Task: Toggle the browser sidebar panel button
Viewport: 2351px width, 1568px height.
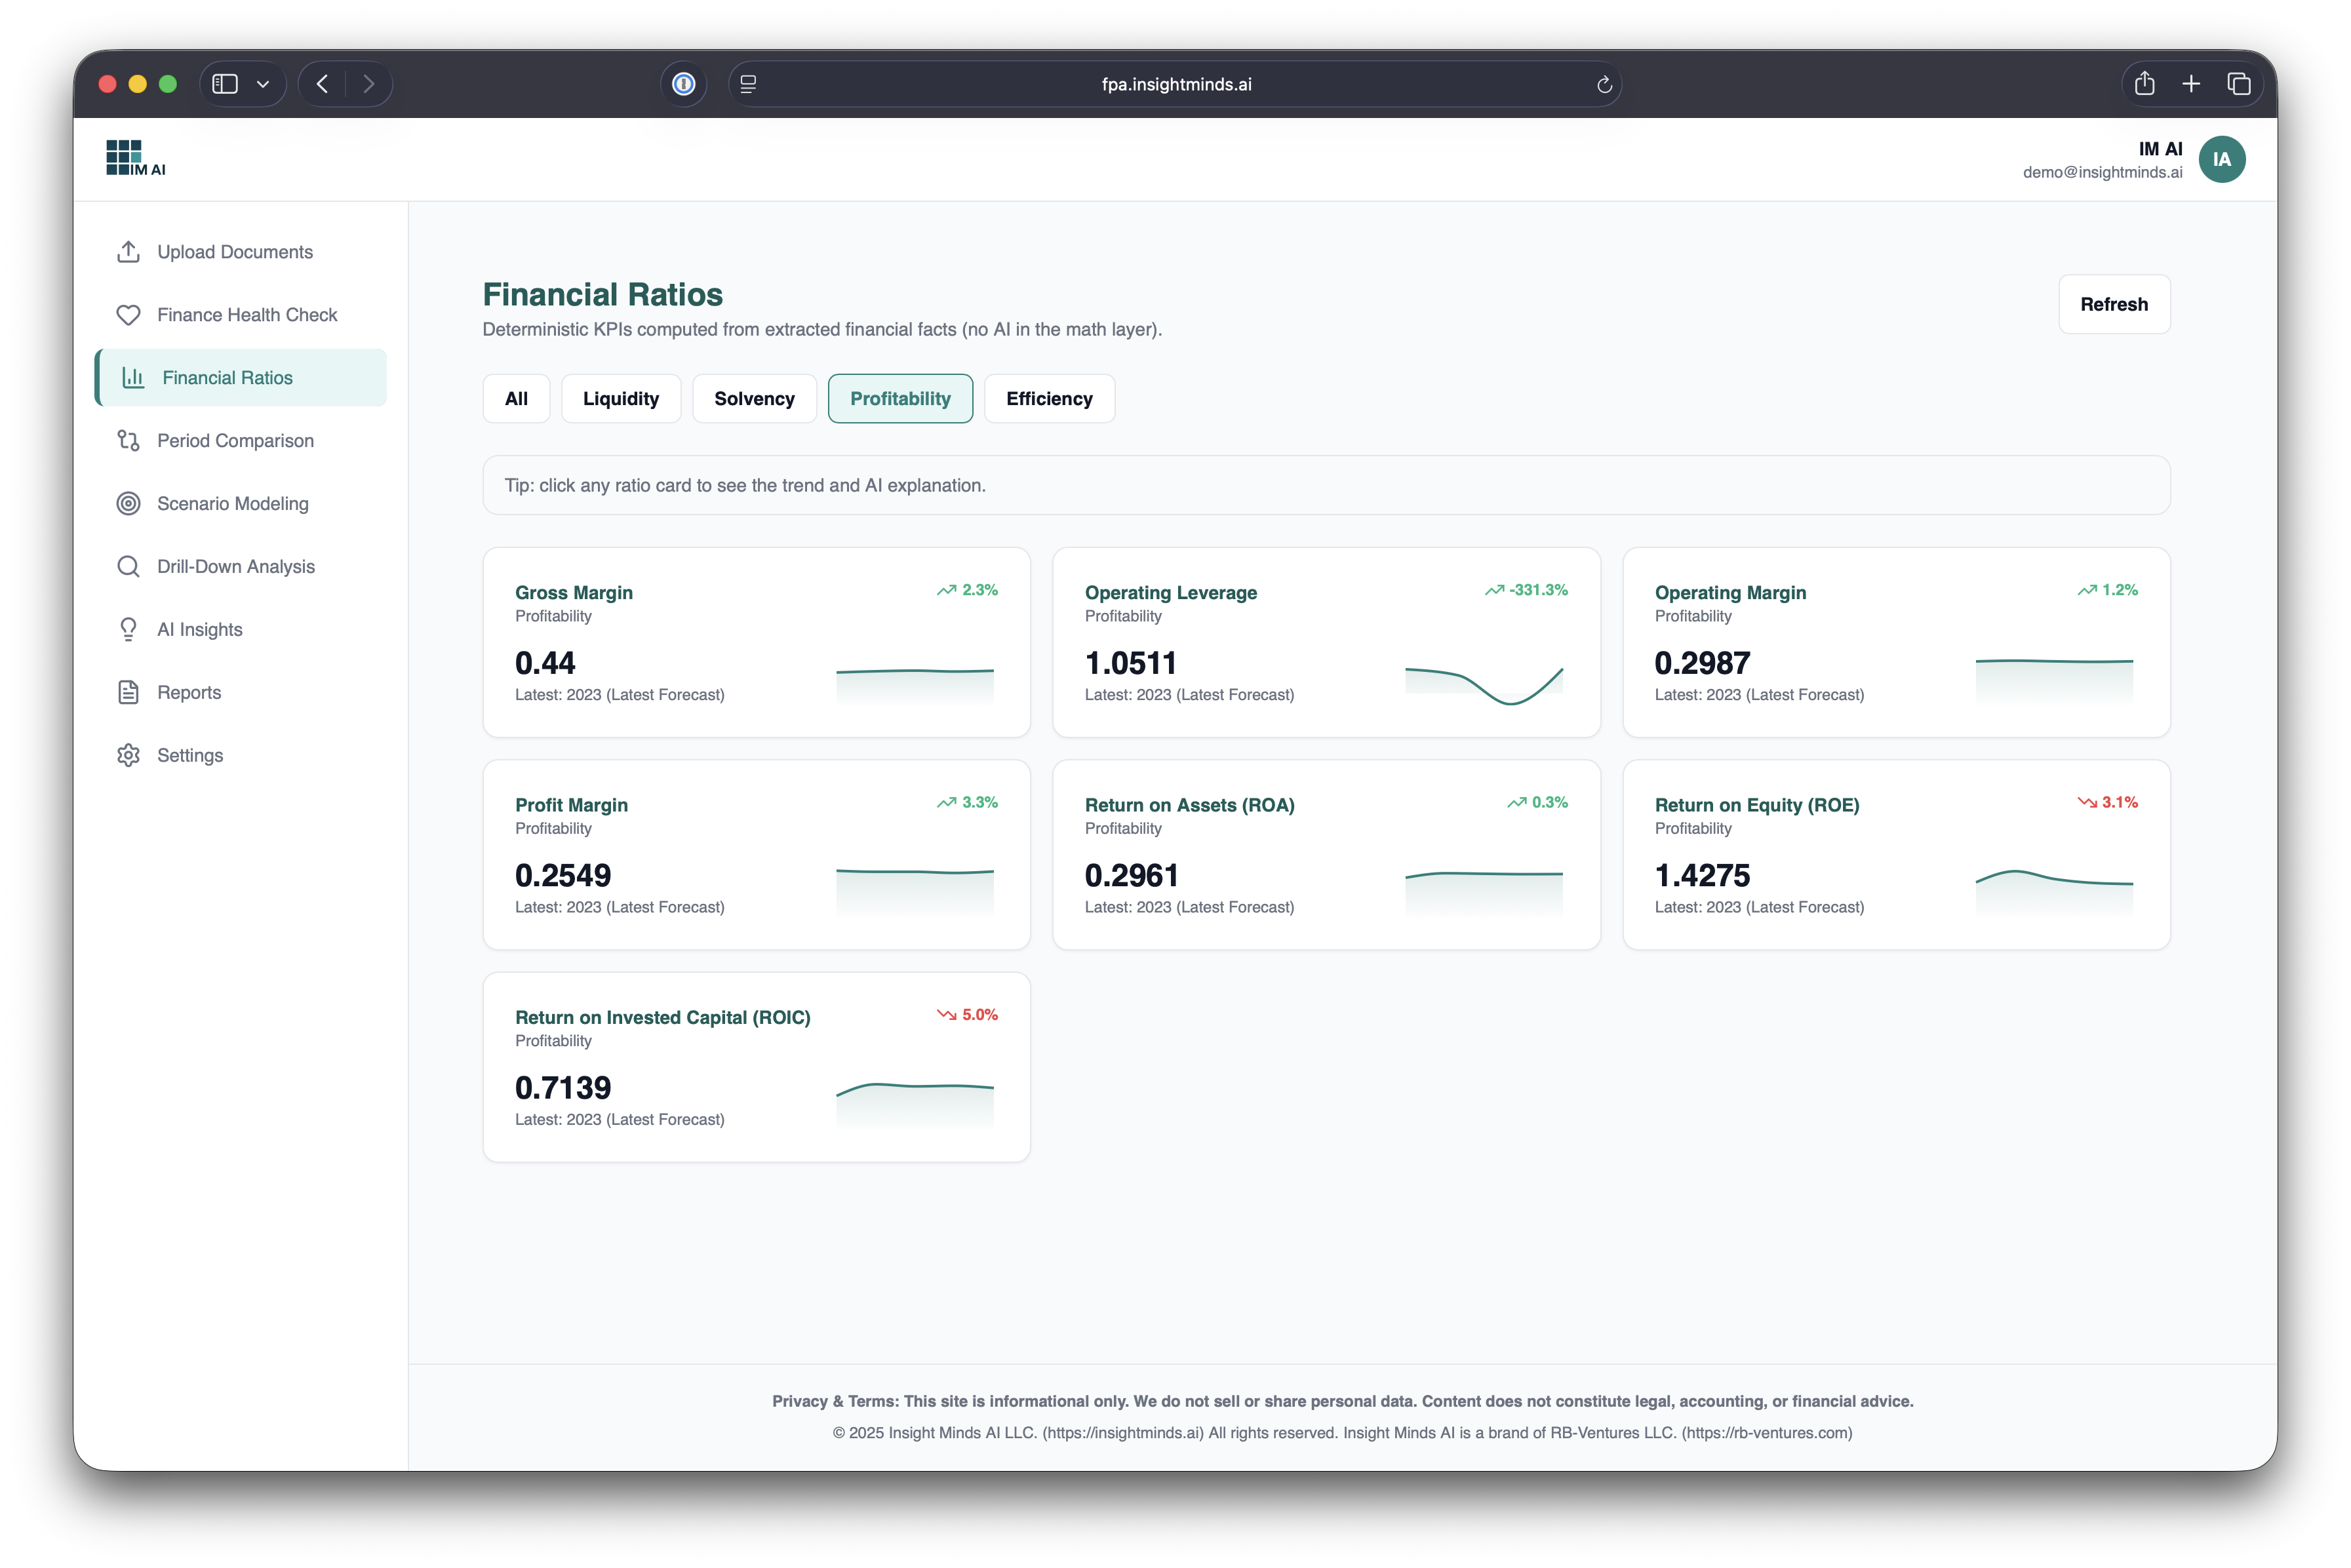Action: point(225,84)
